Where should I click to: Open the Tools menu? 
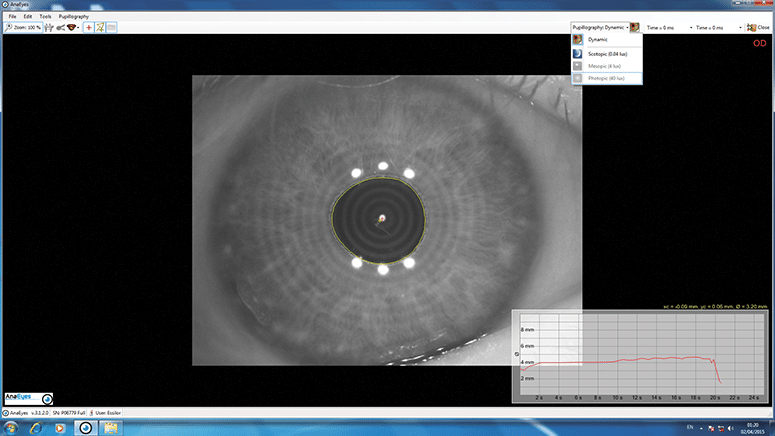45,17
